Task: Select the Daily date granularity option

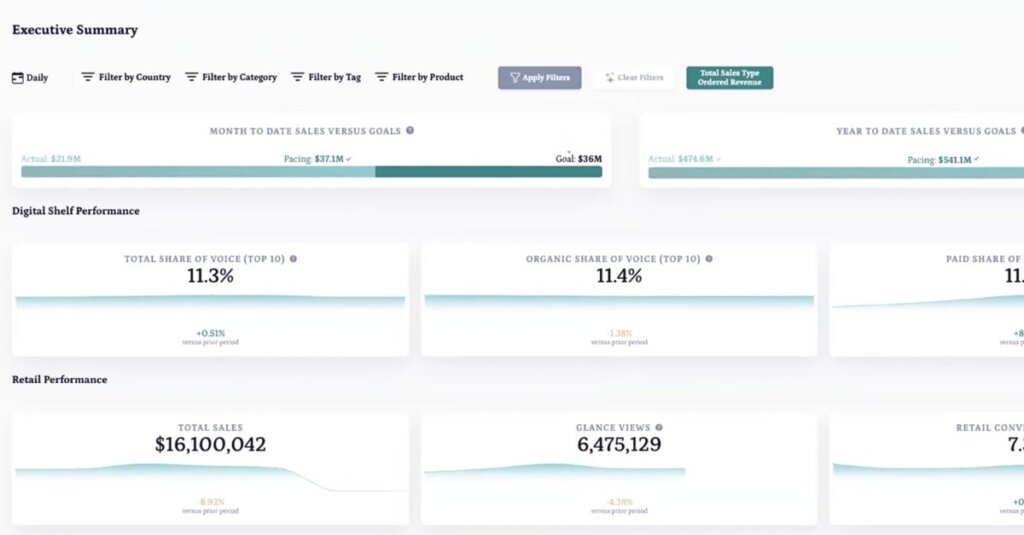Action: pos(36,78)
